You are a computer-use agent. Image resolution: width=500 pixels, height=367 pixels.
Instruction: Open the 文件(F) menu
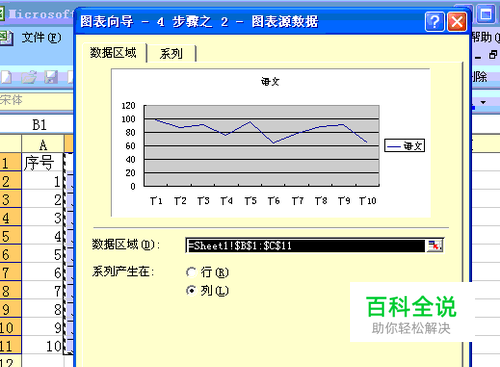click(42, 37)
